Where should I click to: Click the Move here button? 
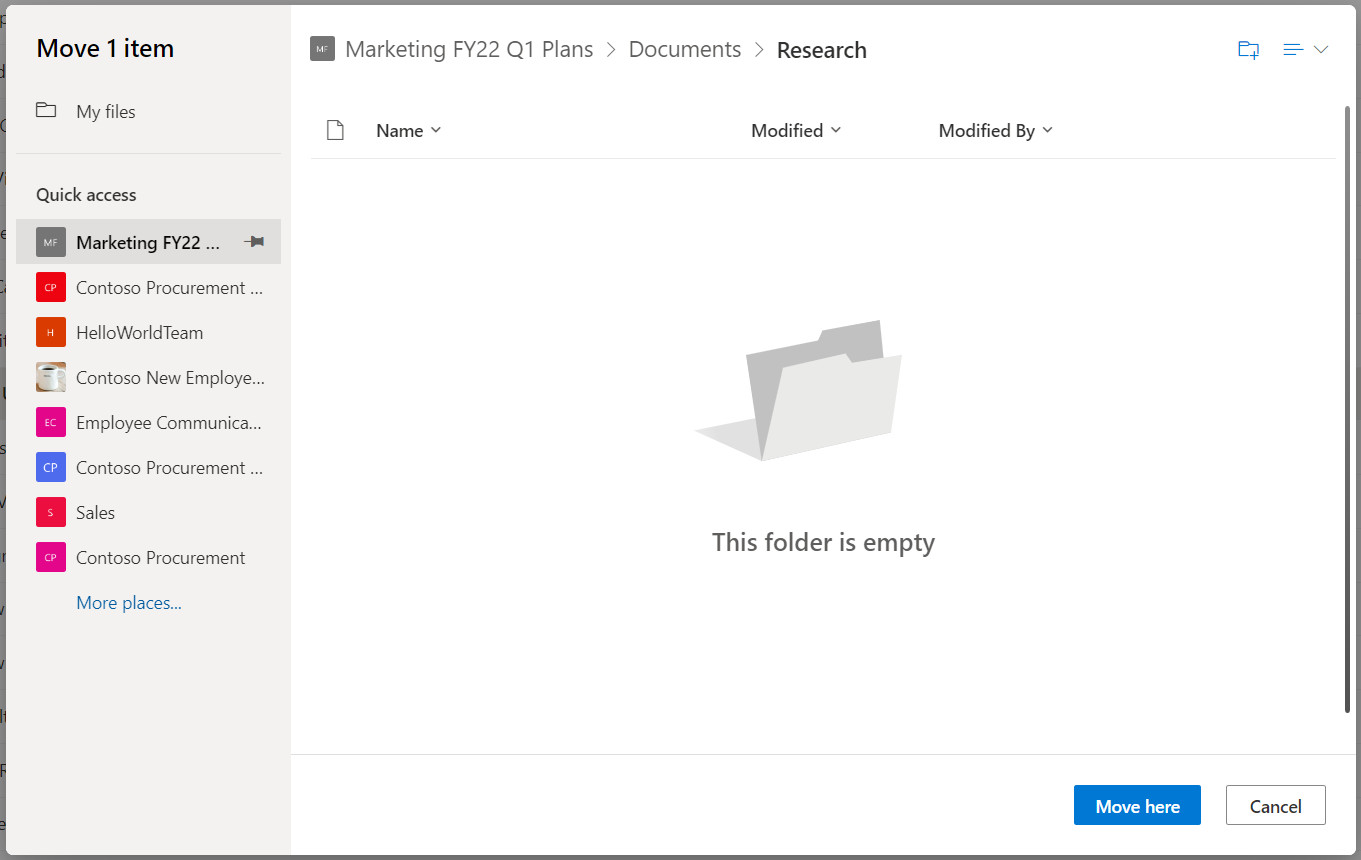click(1137, 806)
